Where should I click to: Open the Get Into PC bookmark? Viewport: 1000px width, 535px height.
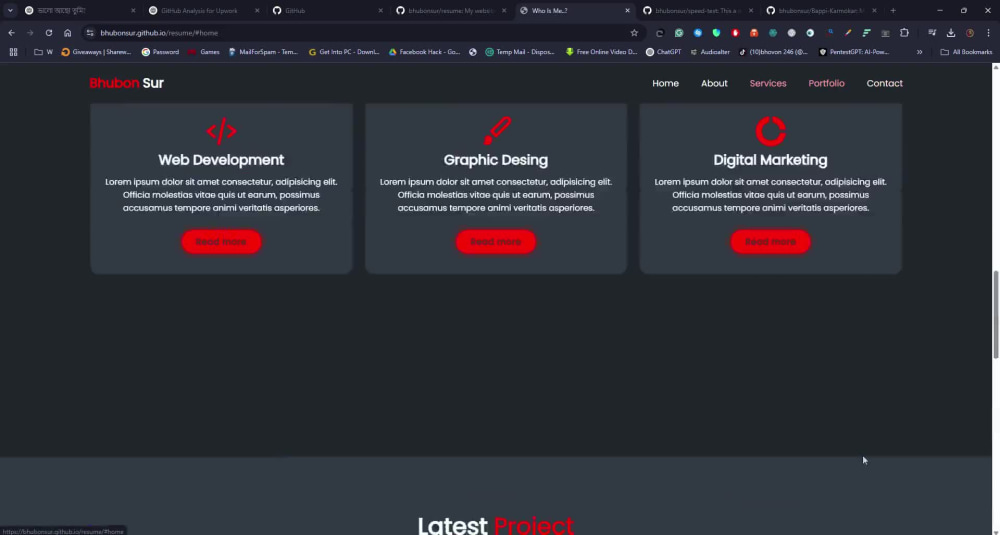coord(344,52)
